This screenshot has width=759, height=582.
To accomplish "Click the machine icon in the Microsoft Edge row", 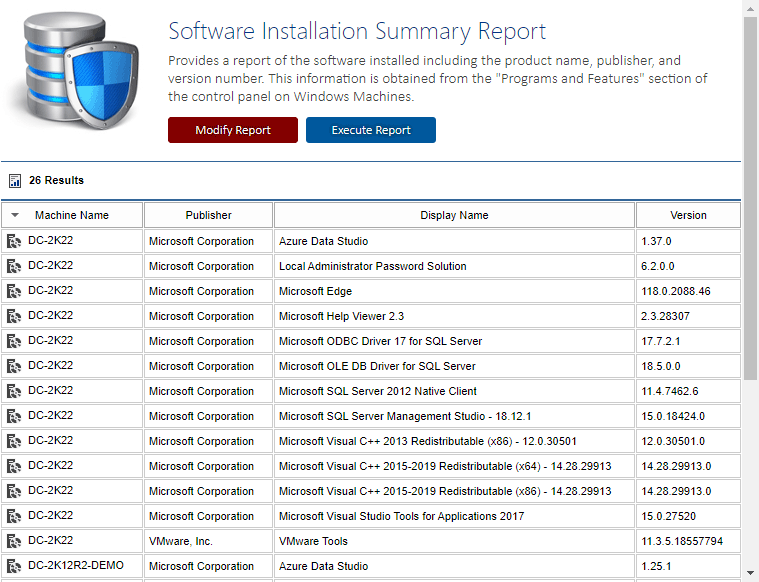I will [x=14, y=291].
